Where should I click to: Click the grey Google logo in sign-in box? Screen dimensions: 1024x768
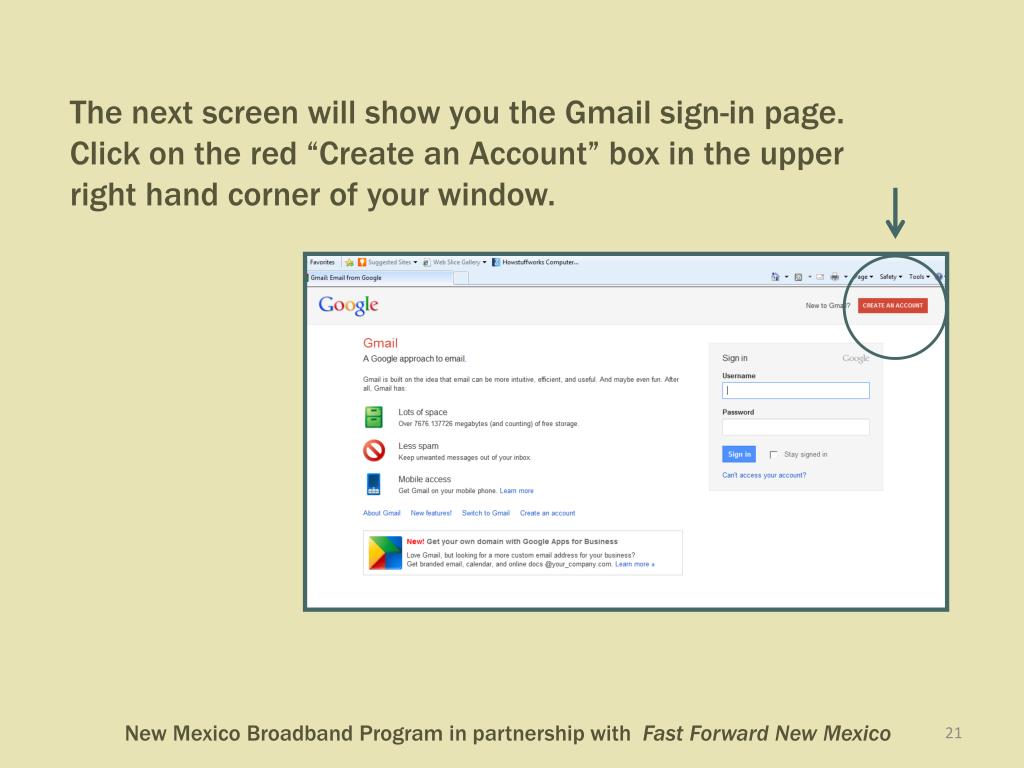856,359
